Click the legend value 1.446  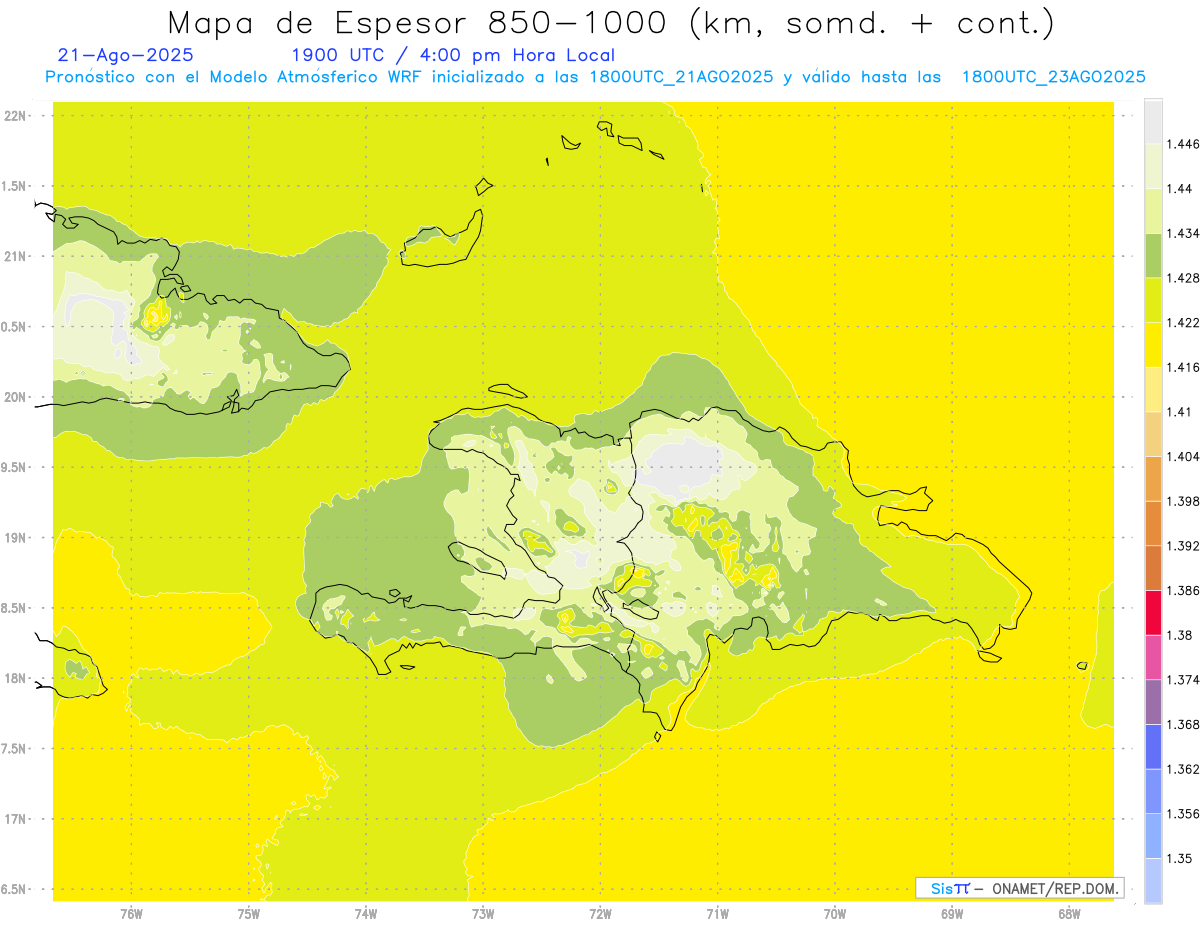[x=1185, y=144]
